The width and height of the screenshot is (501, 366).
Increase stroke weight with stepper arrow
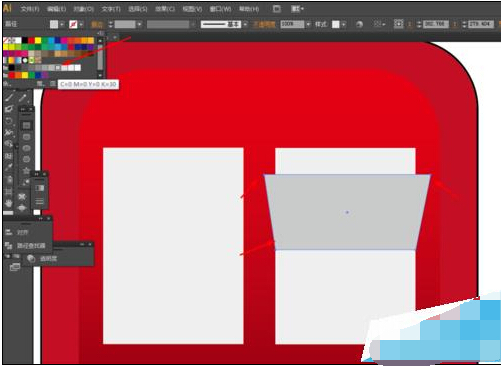(x=111, y=22)
